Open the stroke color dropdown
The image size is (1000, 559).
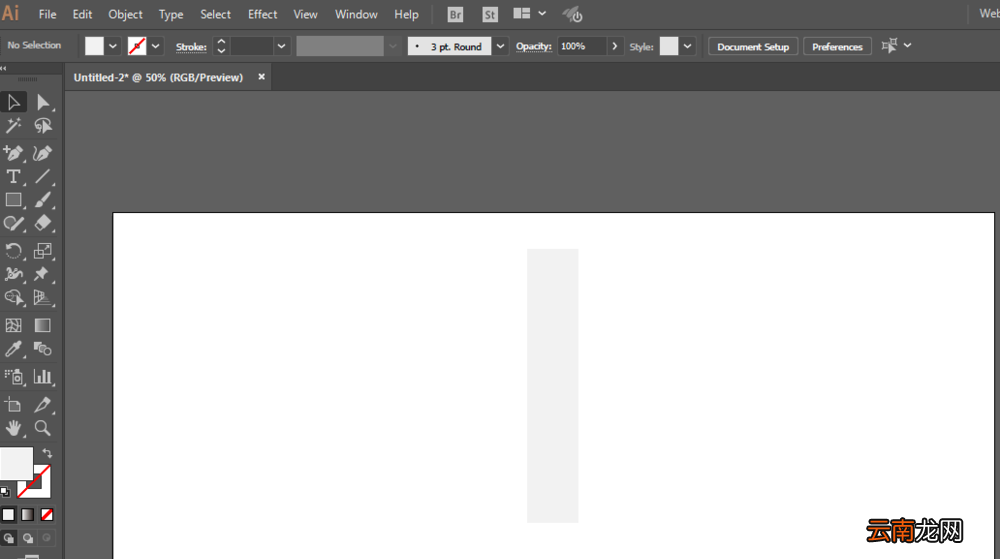pyautogui.click(x=156, y=46)
